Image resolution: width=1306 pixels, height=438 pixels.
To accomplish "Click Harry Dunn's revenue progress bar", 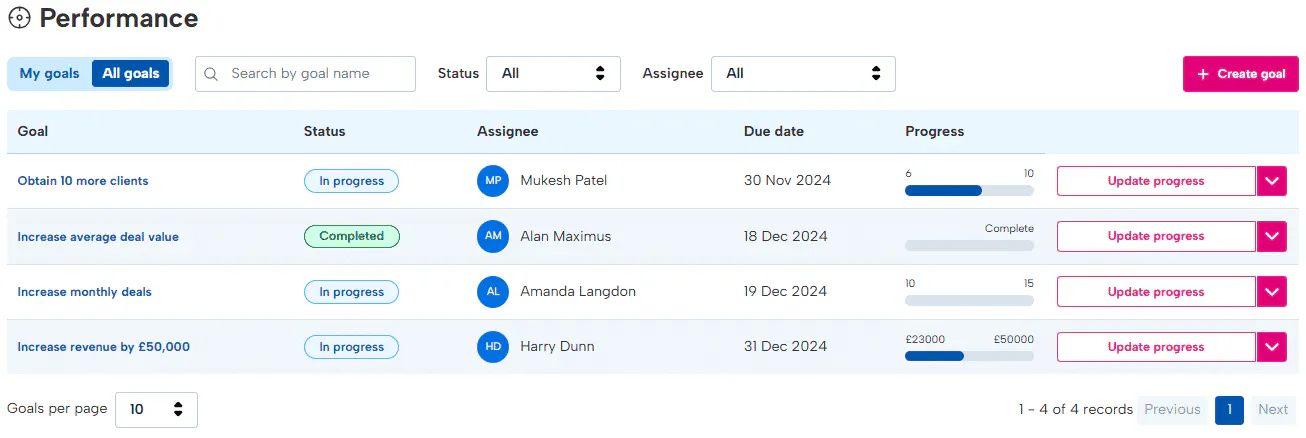I will pos(969,355).
